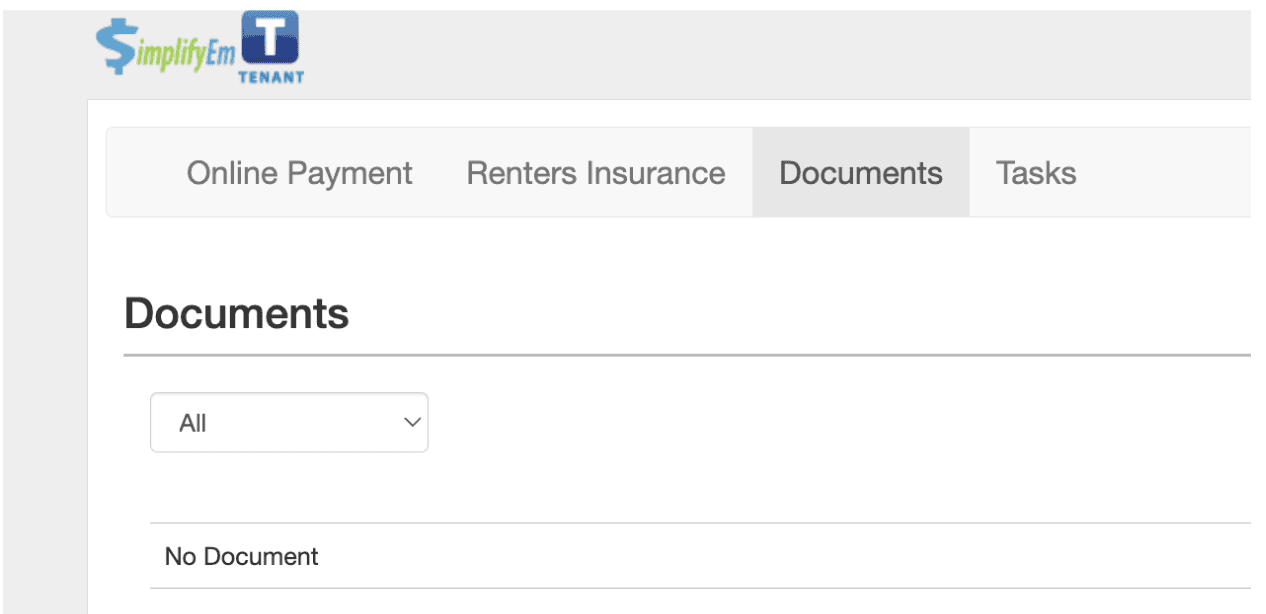Go to the Tasks tab
The image size is (1266, 614).
(x=1036, y=173)
